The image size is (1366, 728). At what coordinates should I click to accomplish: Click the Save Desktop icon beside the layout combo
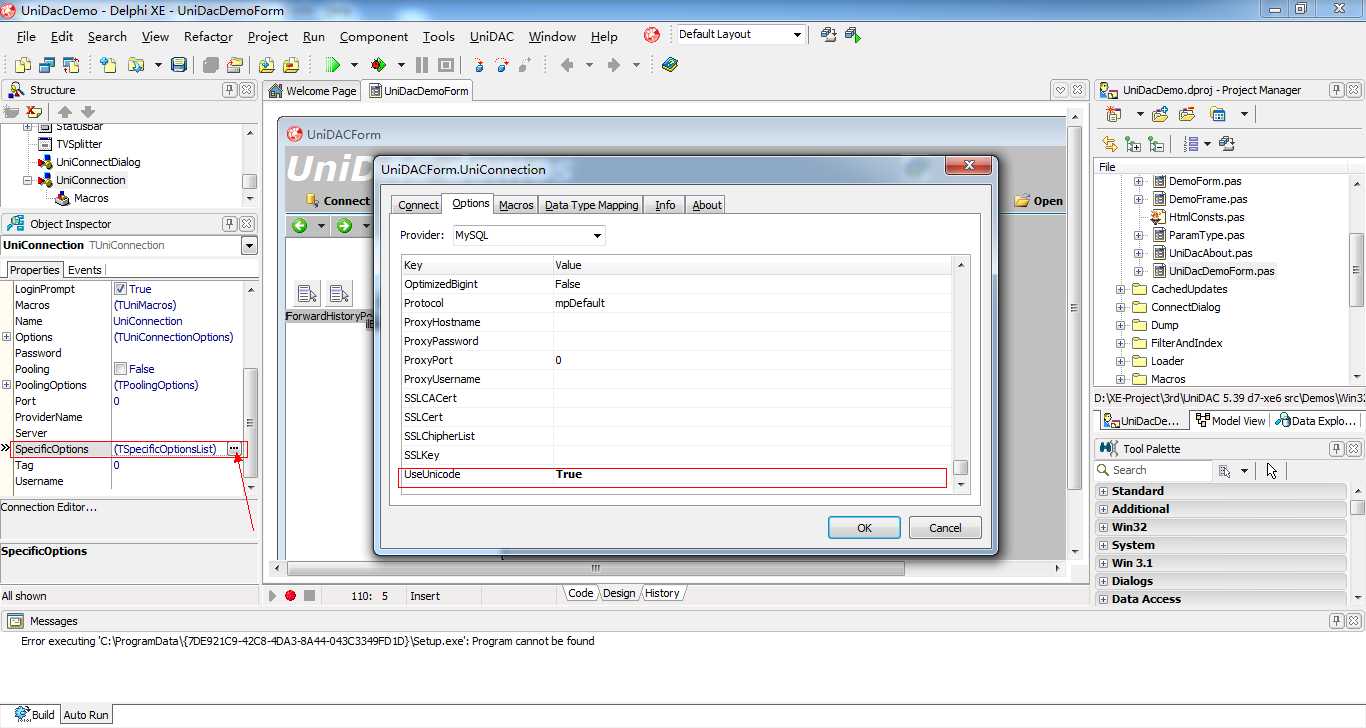[828, 35]
